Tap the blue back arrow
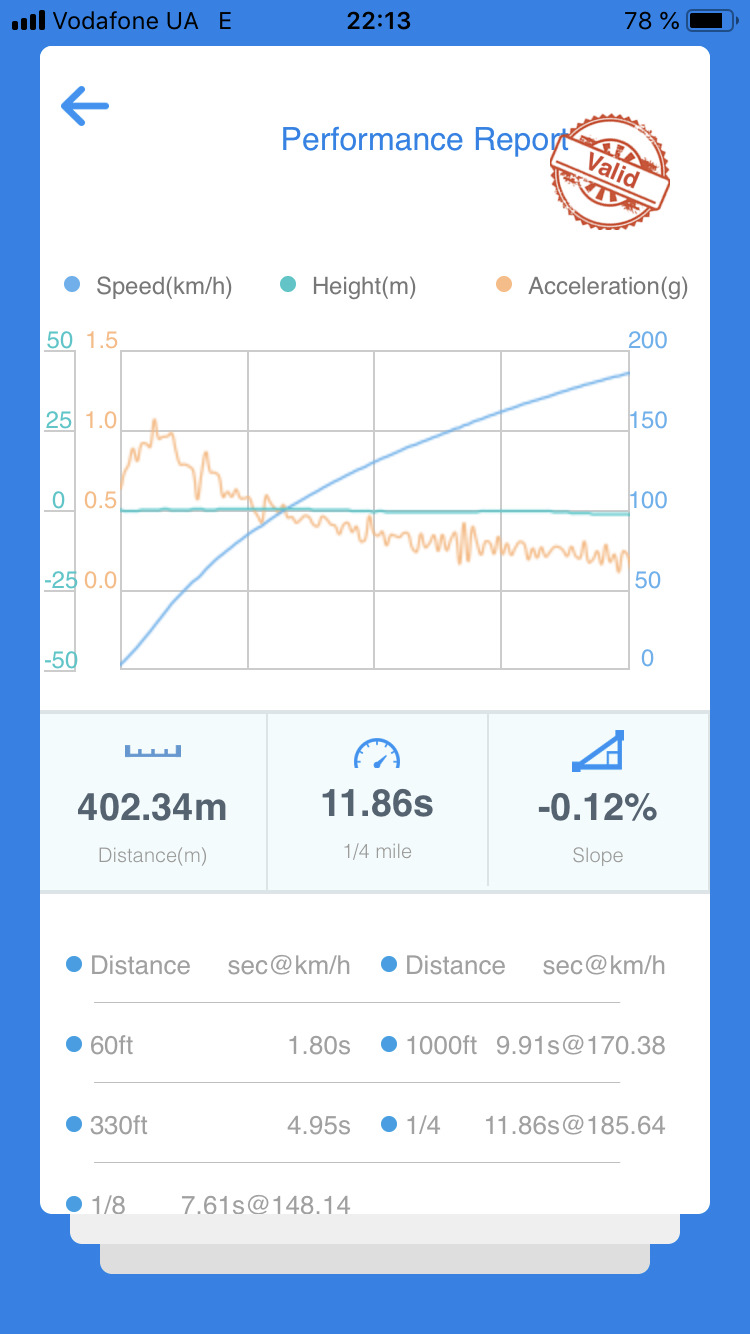The height and width of the screenshot is (1334, 750). coord(85,106)
